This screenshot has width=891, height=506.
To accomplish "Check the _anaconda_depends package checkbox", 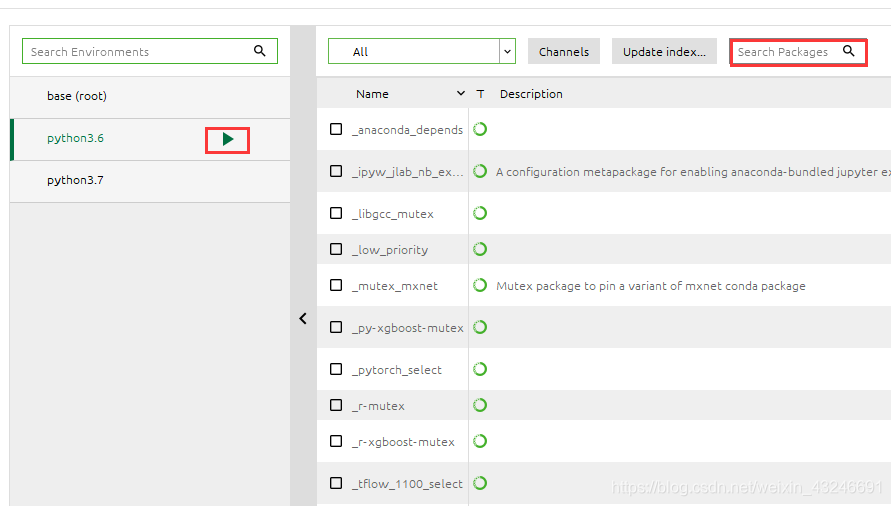I will tap(336, 129).
